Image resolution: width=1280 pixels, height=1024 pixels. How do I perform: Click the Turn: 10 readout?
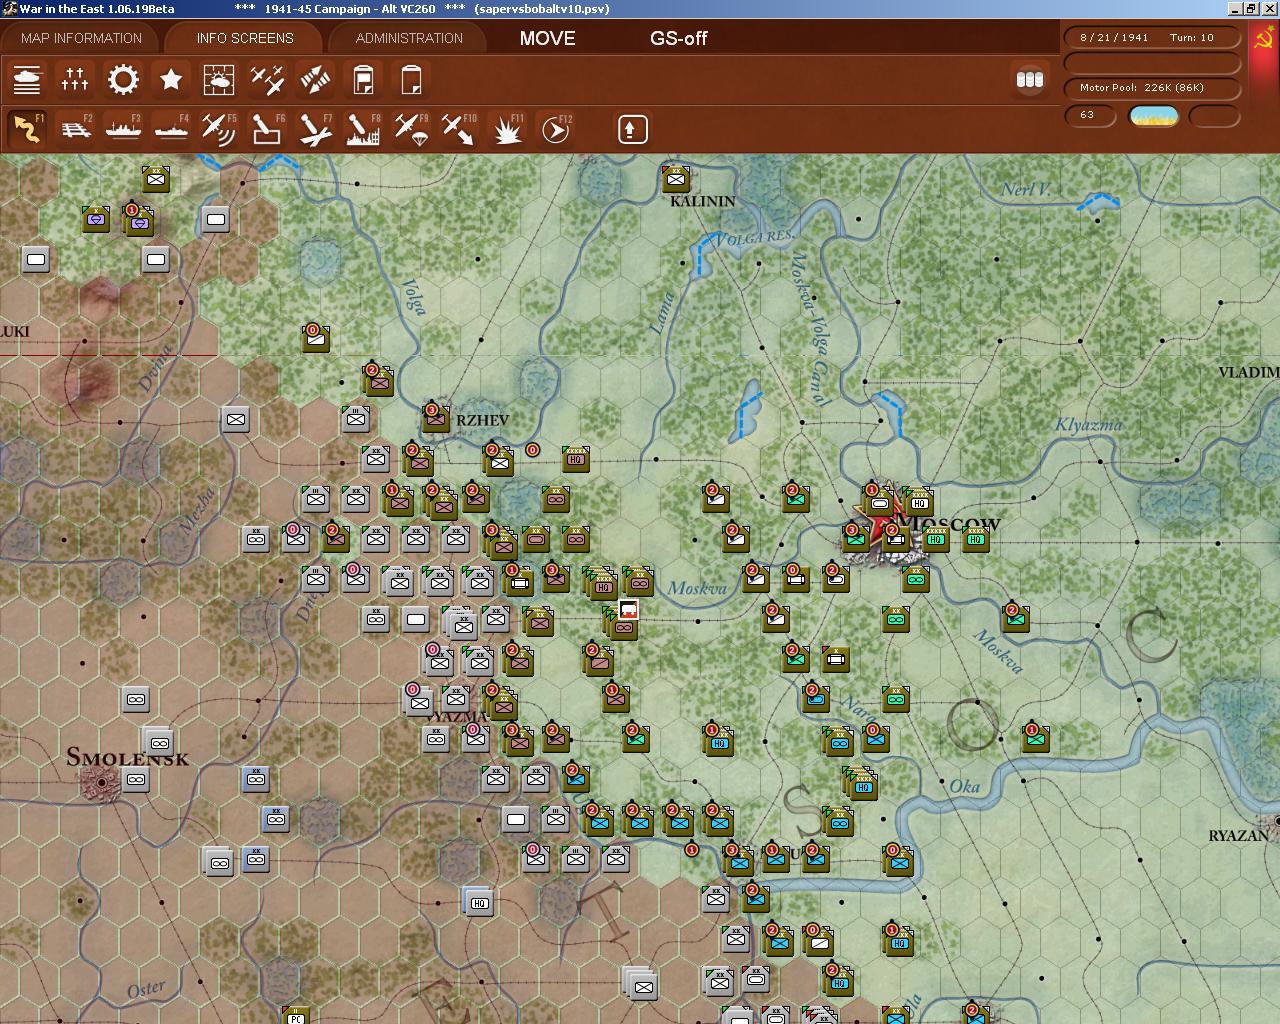[x=1192, y=37]
